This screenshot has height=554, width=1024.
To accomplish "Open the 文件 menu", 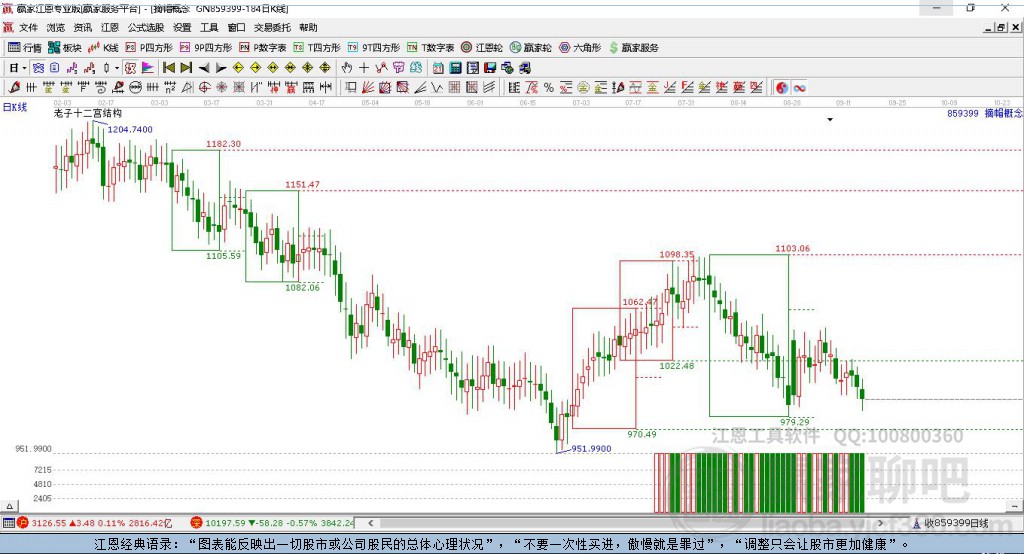I will point(29,27).
